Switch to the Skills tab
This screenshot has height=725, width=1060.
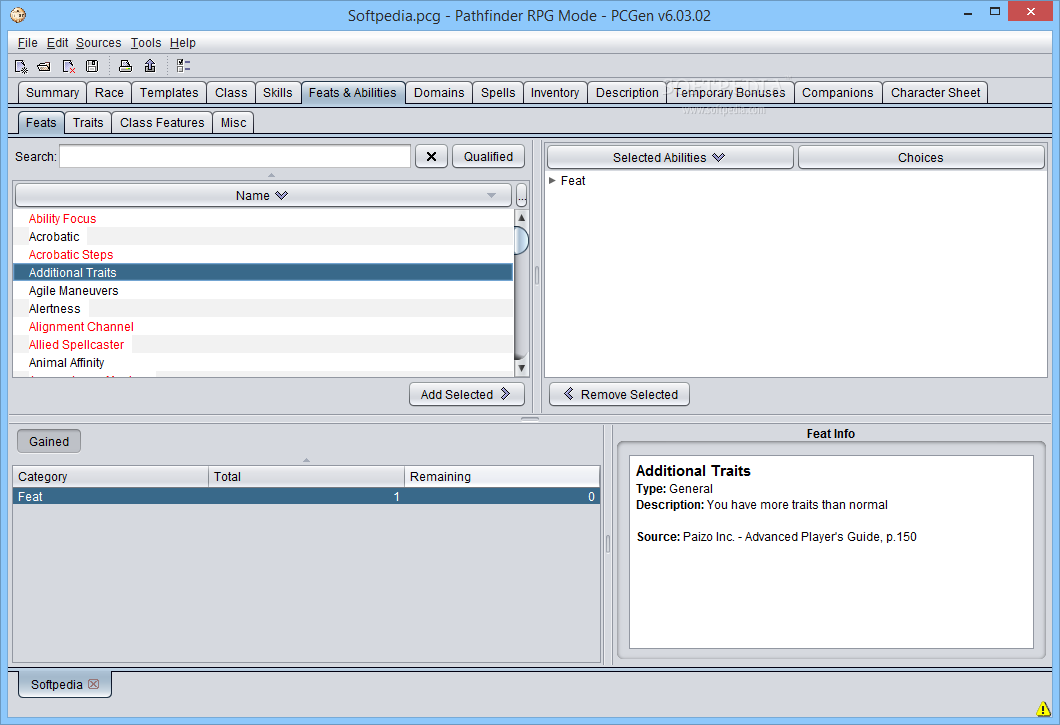pyautogui.click(x=278, y=93)
